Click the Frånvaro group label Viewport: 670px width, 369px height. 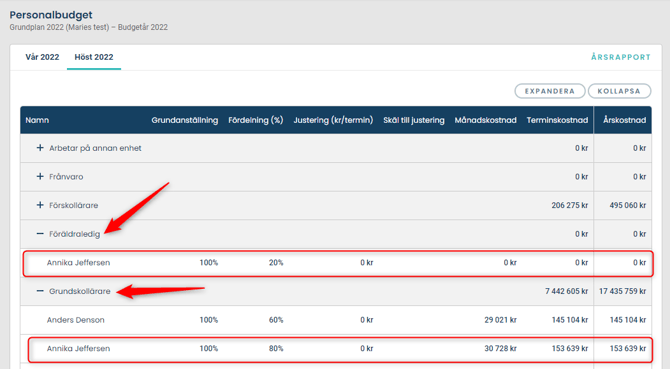(x=66, y=177)
